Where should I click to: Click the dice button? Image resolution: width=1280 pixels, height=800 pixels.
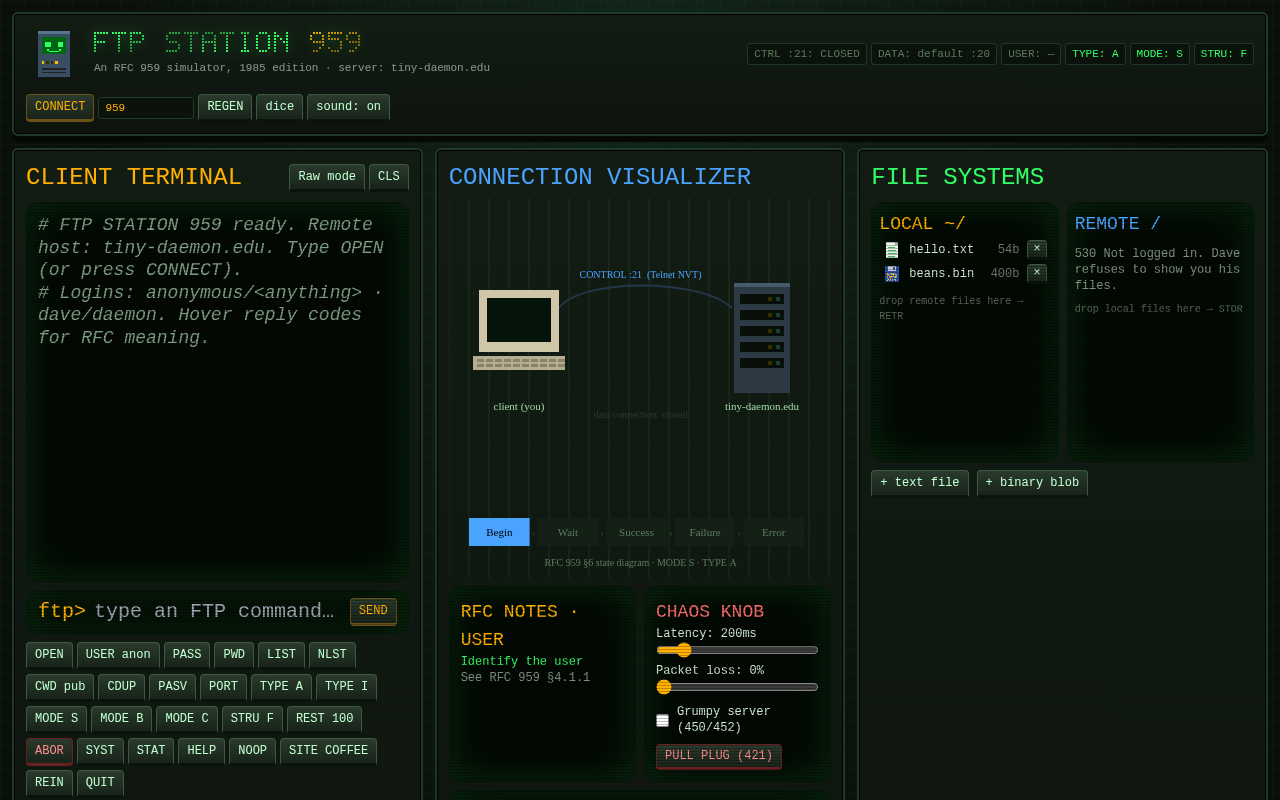point(279,107)
